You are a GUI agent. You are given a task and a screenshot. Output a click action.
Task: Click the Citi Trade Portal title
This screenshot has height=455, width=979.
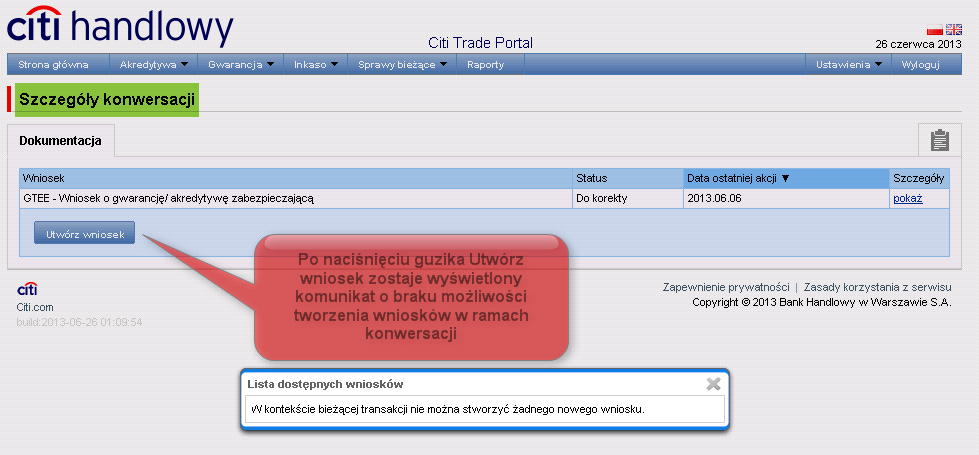click(481, 43)
